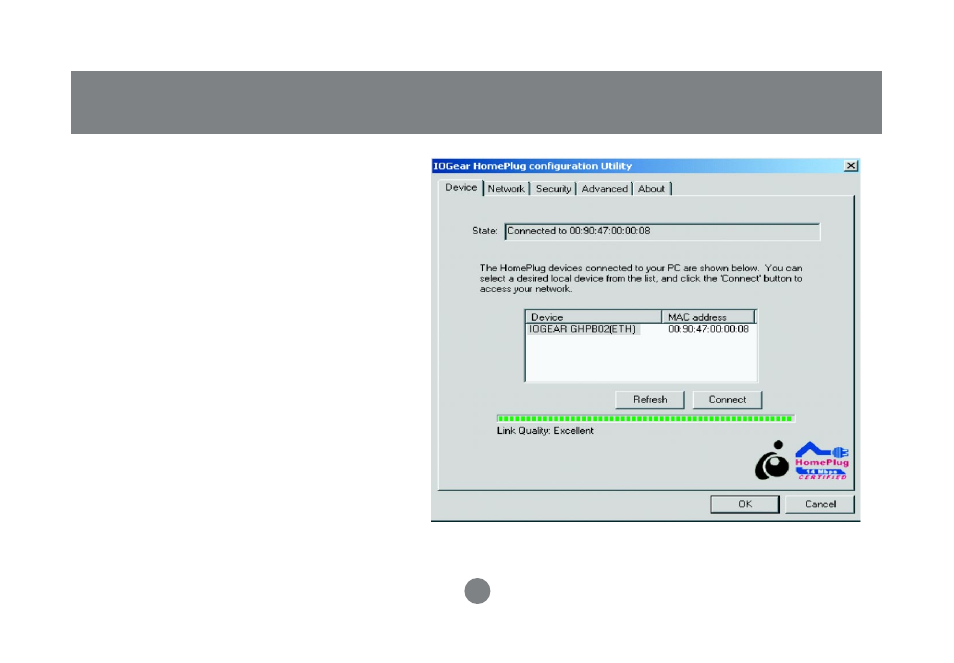Close the HomePlug configuration Utility window

pyautogui.click(x=851, y=166)
